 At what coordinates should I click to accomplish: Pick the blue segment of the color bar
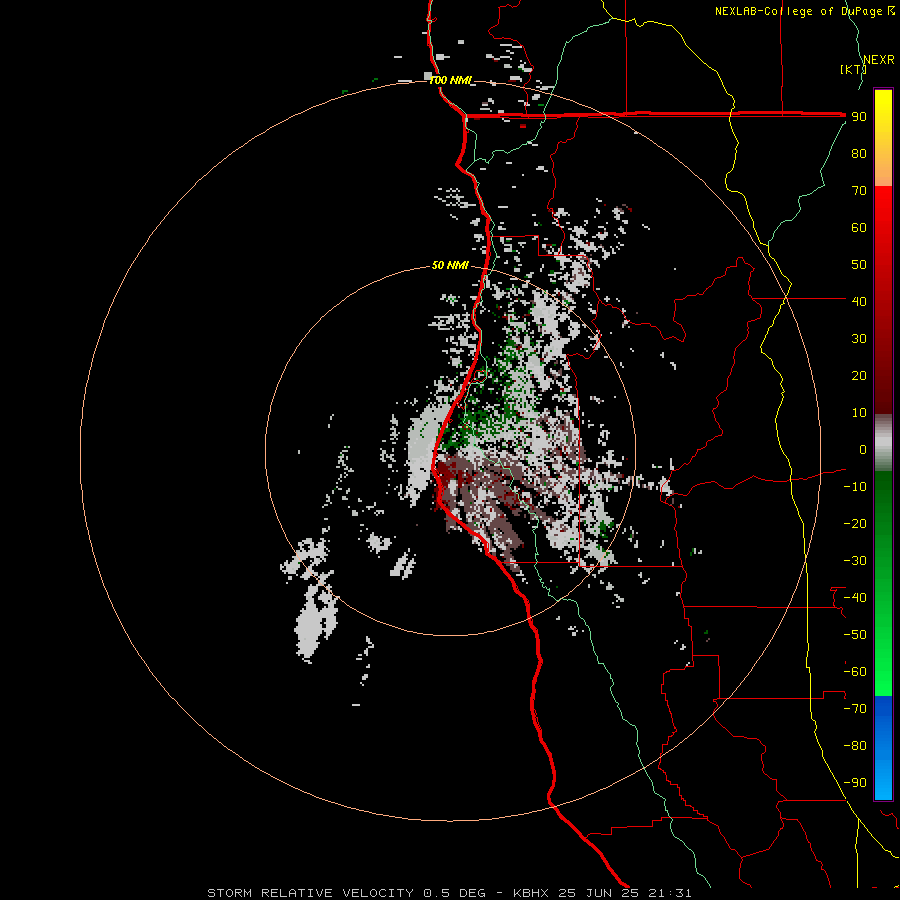883,746
